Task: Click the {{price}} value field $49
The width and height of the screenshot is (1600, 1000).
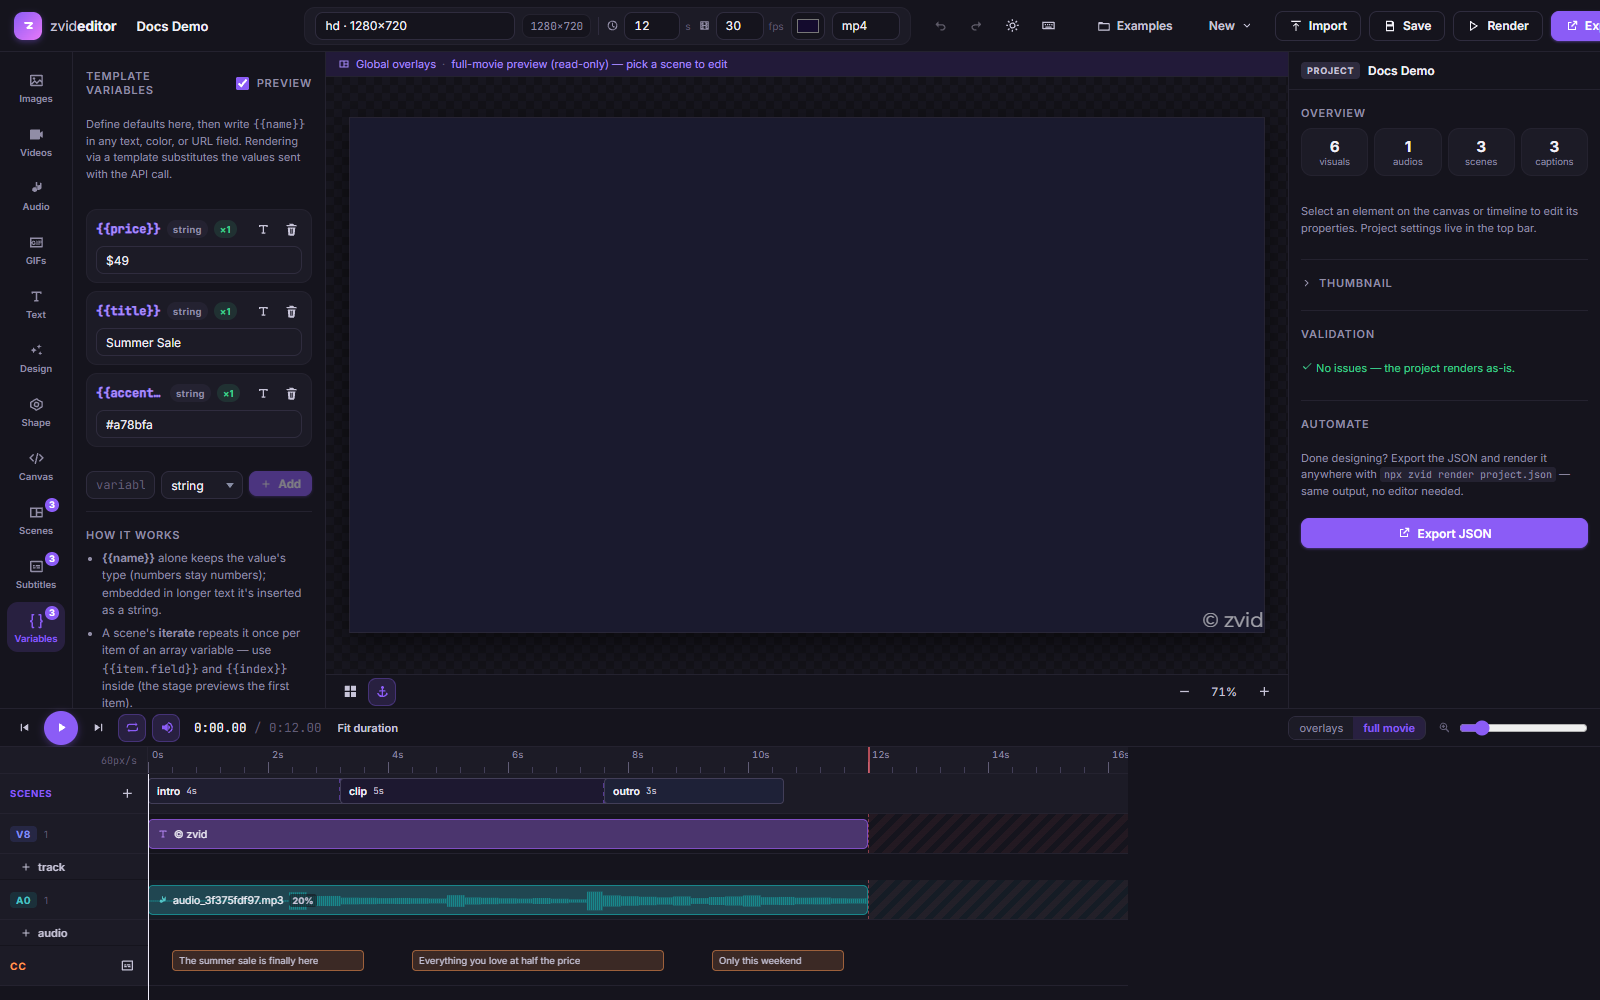Action: point(199,260)
